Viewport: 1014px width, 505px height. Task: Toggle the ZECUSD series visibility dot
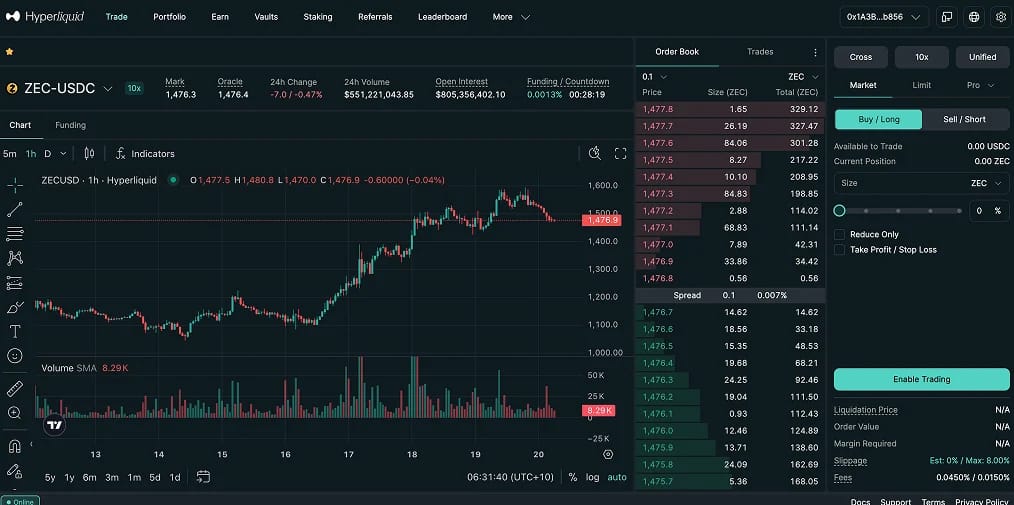coord(173,180)
